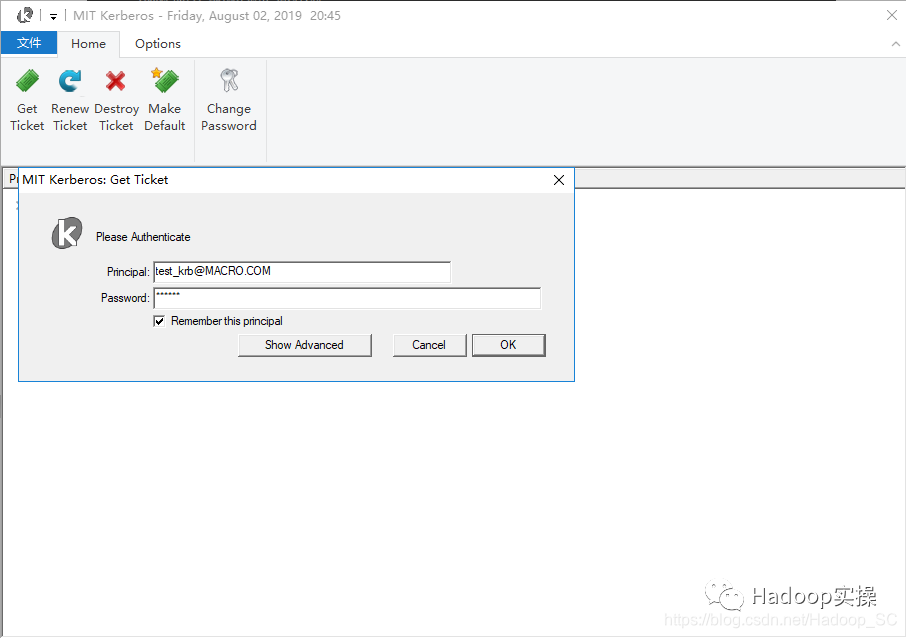906x638 pixels.
Task: Click the Get Ticket ribbon icon
Action: (27, 81)
